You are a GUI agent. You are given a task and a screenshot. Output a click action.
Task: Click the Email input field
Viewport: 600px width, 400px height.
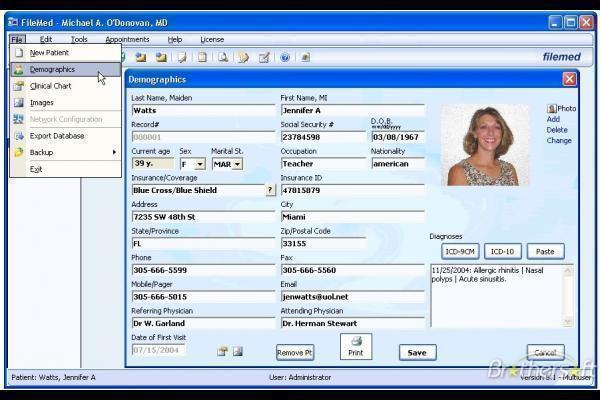(351, 297)
